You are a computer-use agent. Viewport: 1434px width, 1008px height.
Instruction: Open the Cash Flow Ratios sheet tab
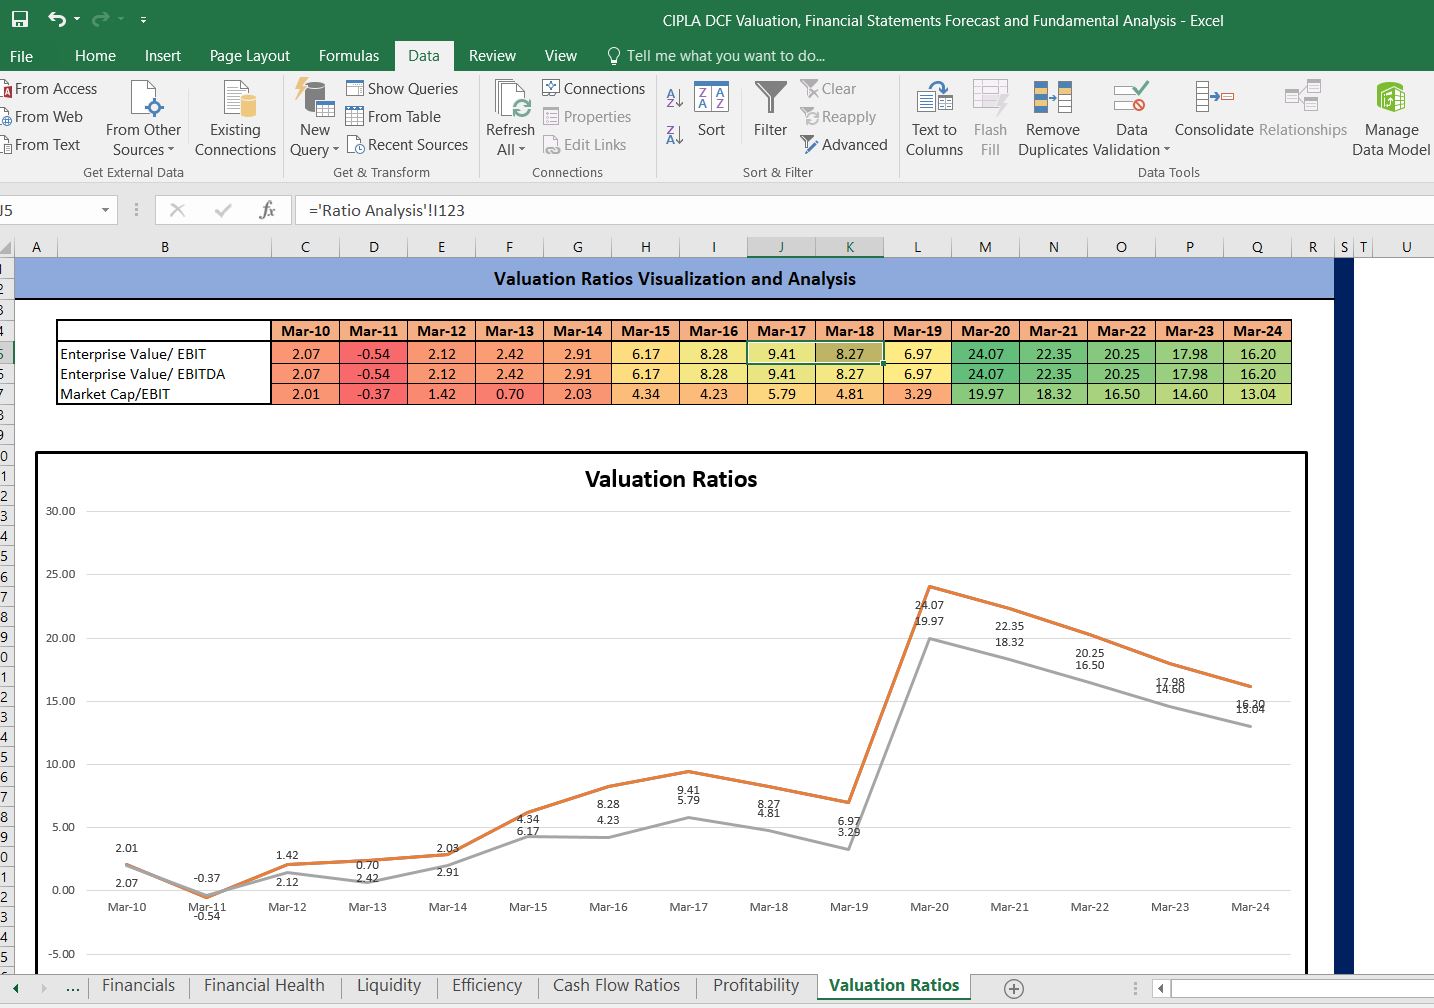coord(616,986)
